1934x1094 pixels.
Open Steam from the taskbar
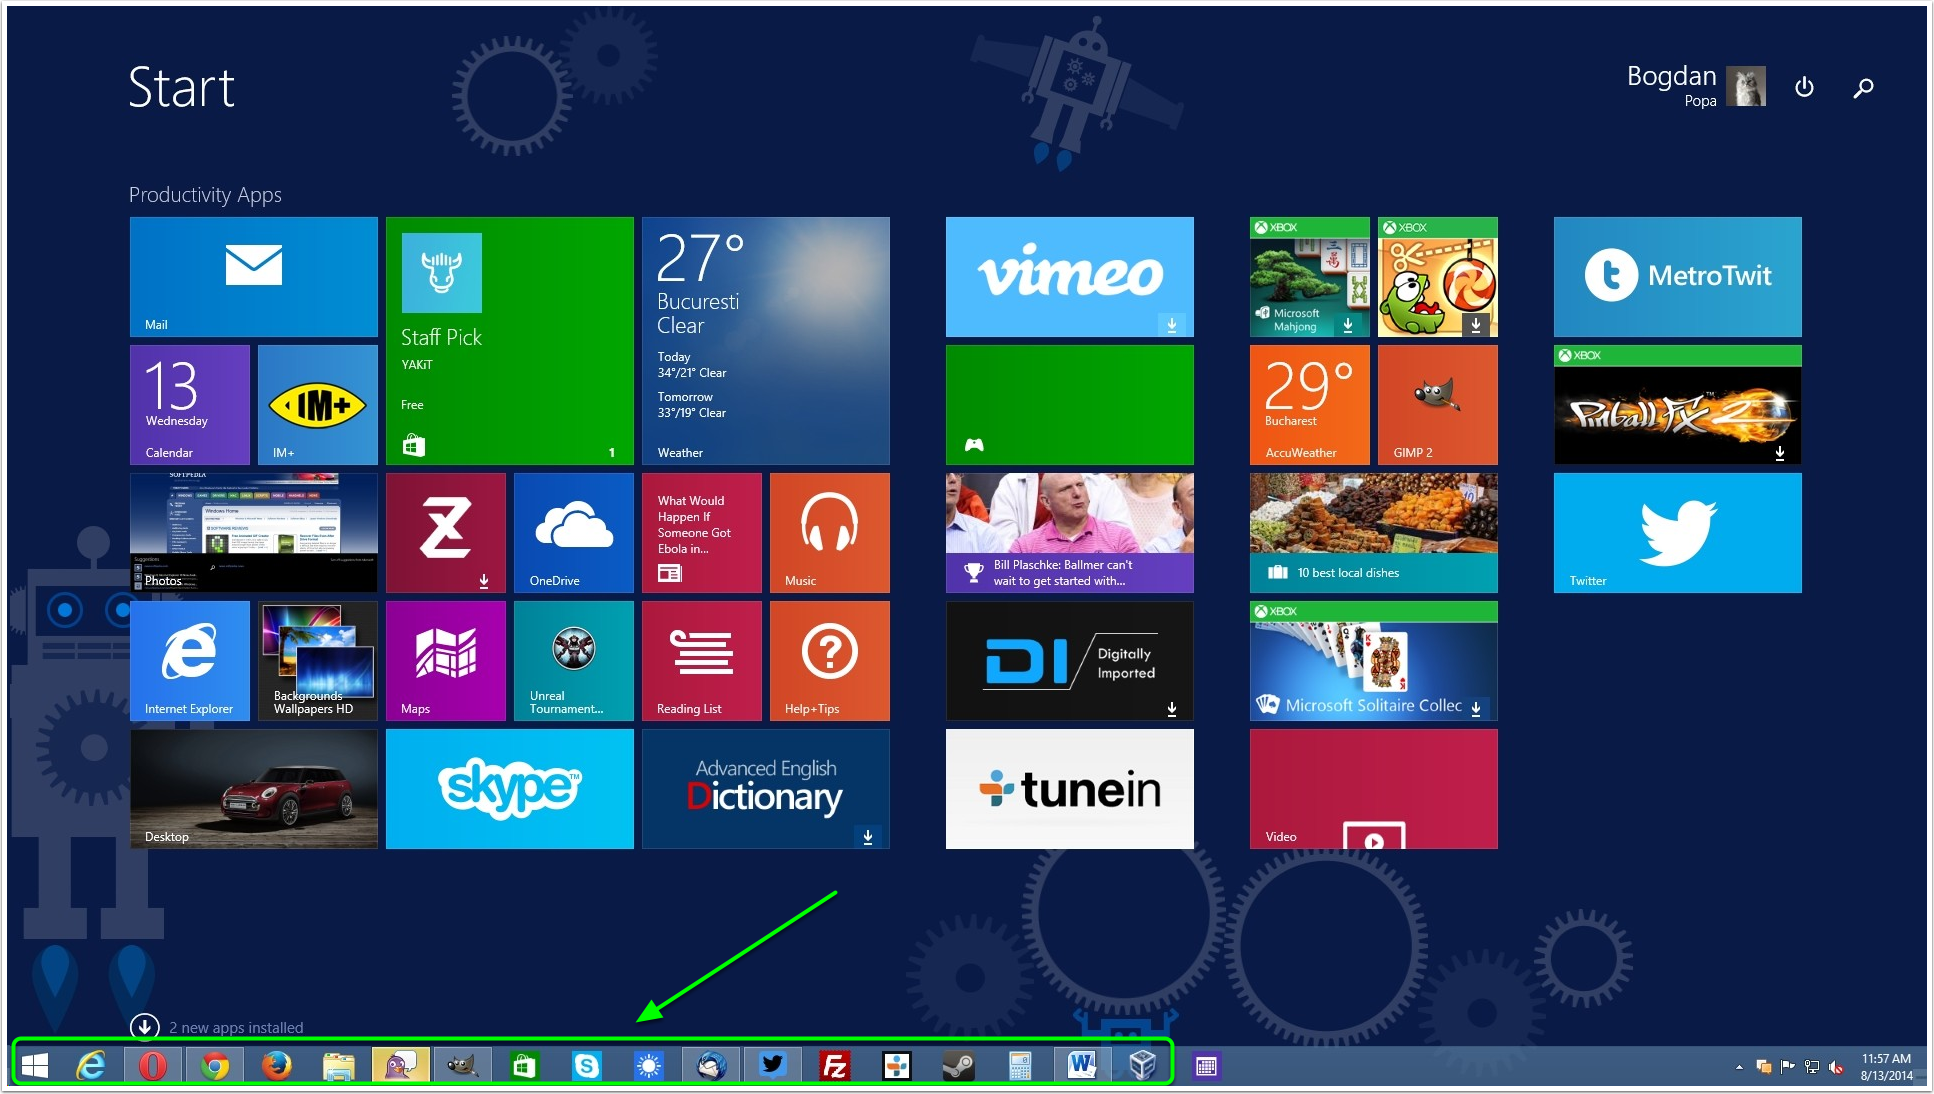click(x=958, y=1066)
